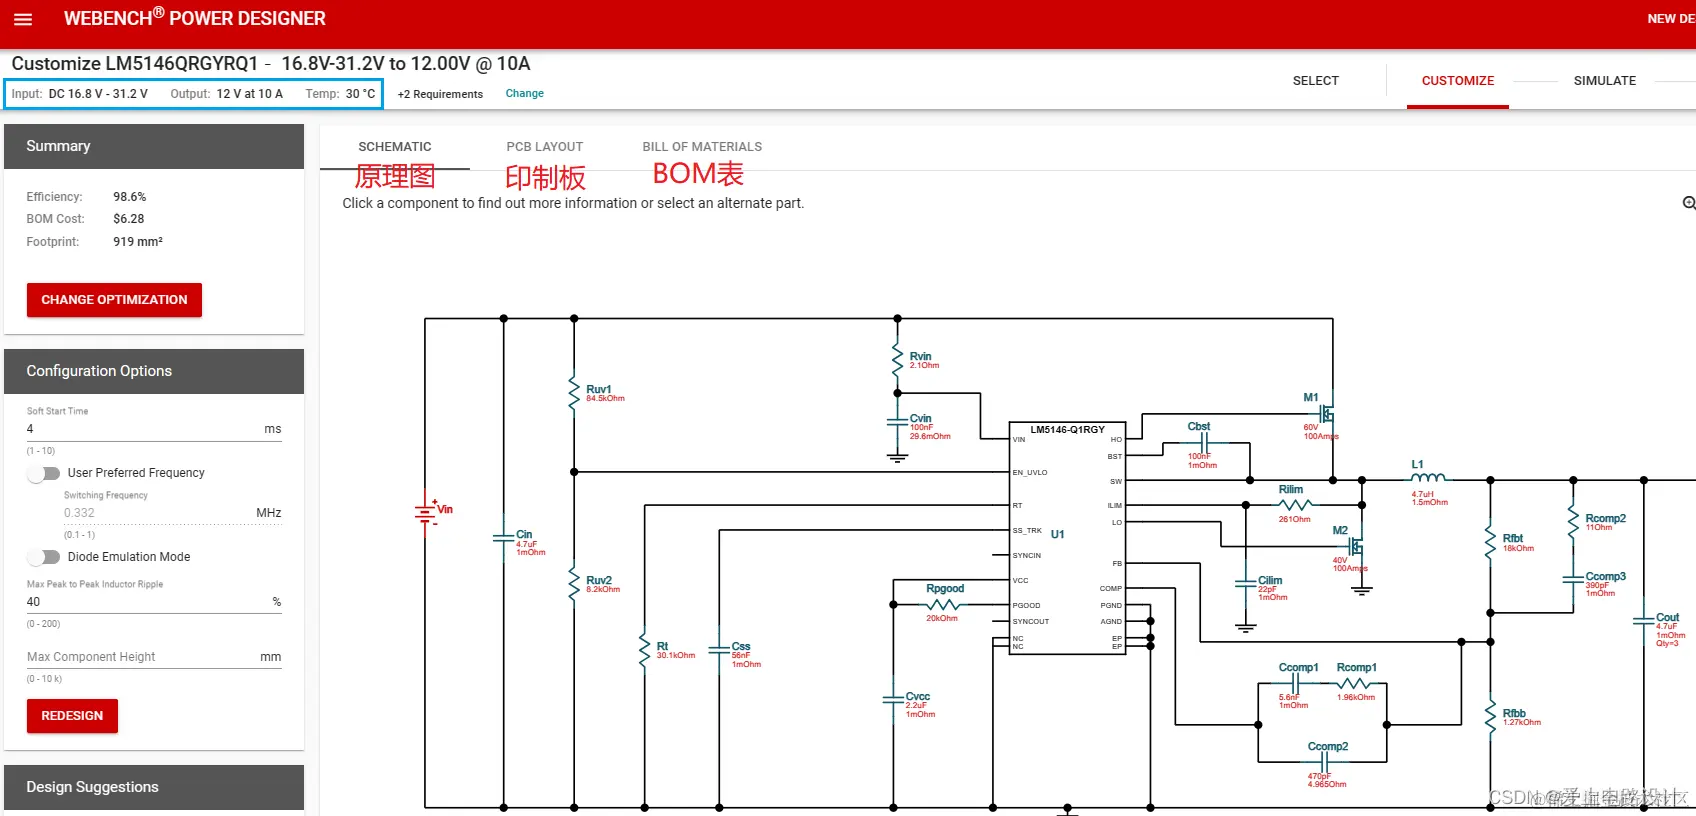Select resistor Rcomp2 component

(1574, 521)
